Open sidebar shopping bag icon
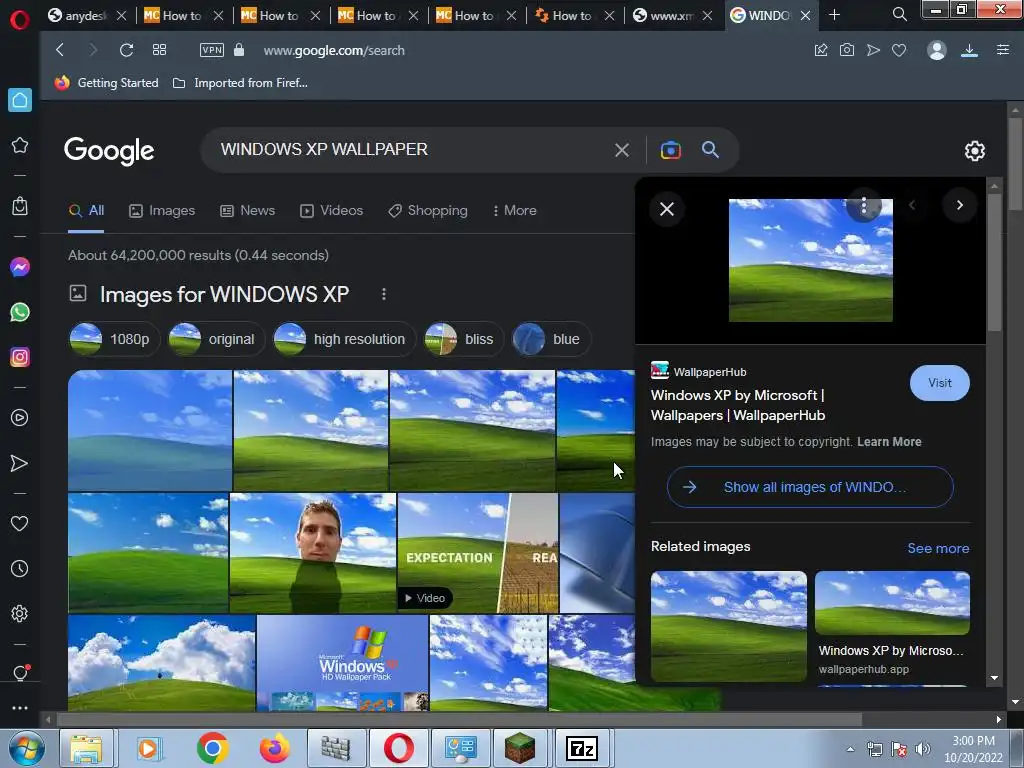Image resolution: width=1024 pixels, height=768 pixels. tap(20, 206)
